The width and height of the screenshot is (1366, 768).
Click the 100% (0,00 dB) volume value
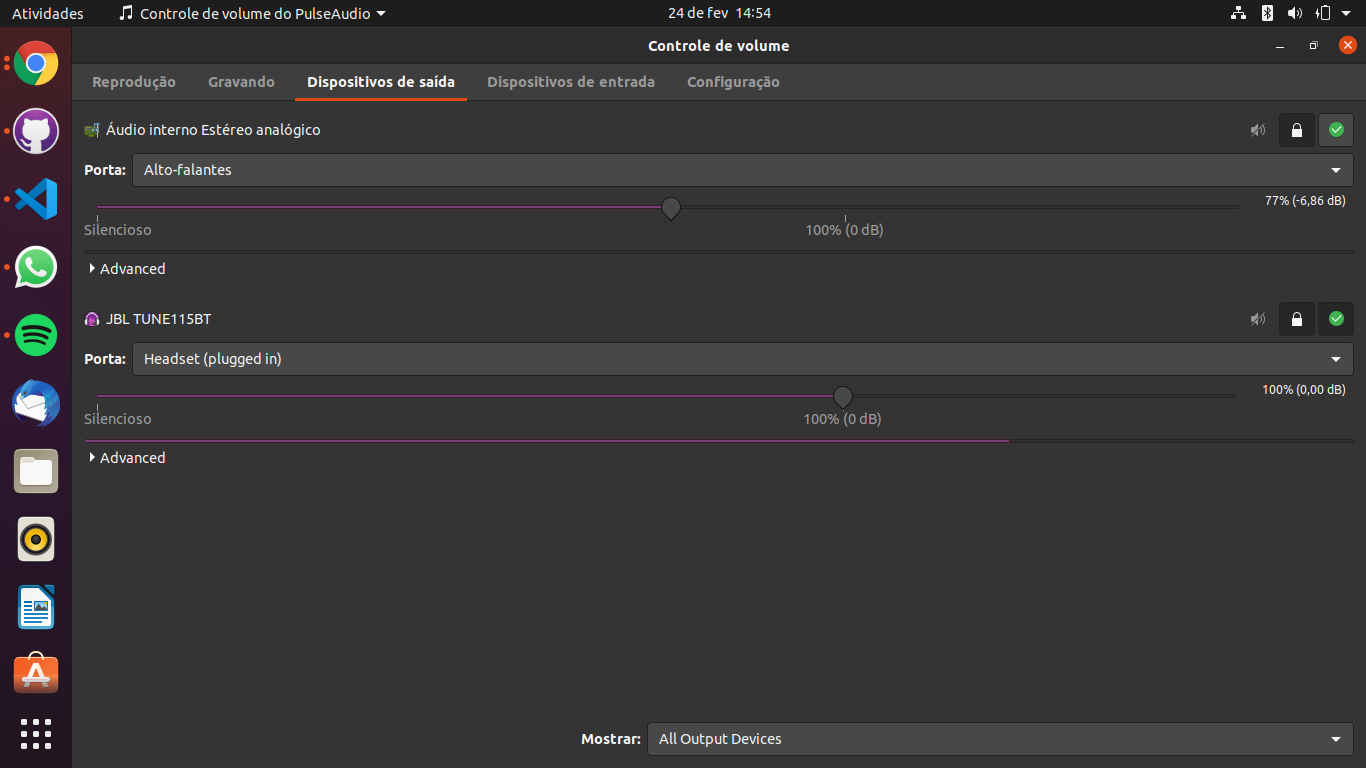pos(1304,390)
